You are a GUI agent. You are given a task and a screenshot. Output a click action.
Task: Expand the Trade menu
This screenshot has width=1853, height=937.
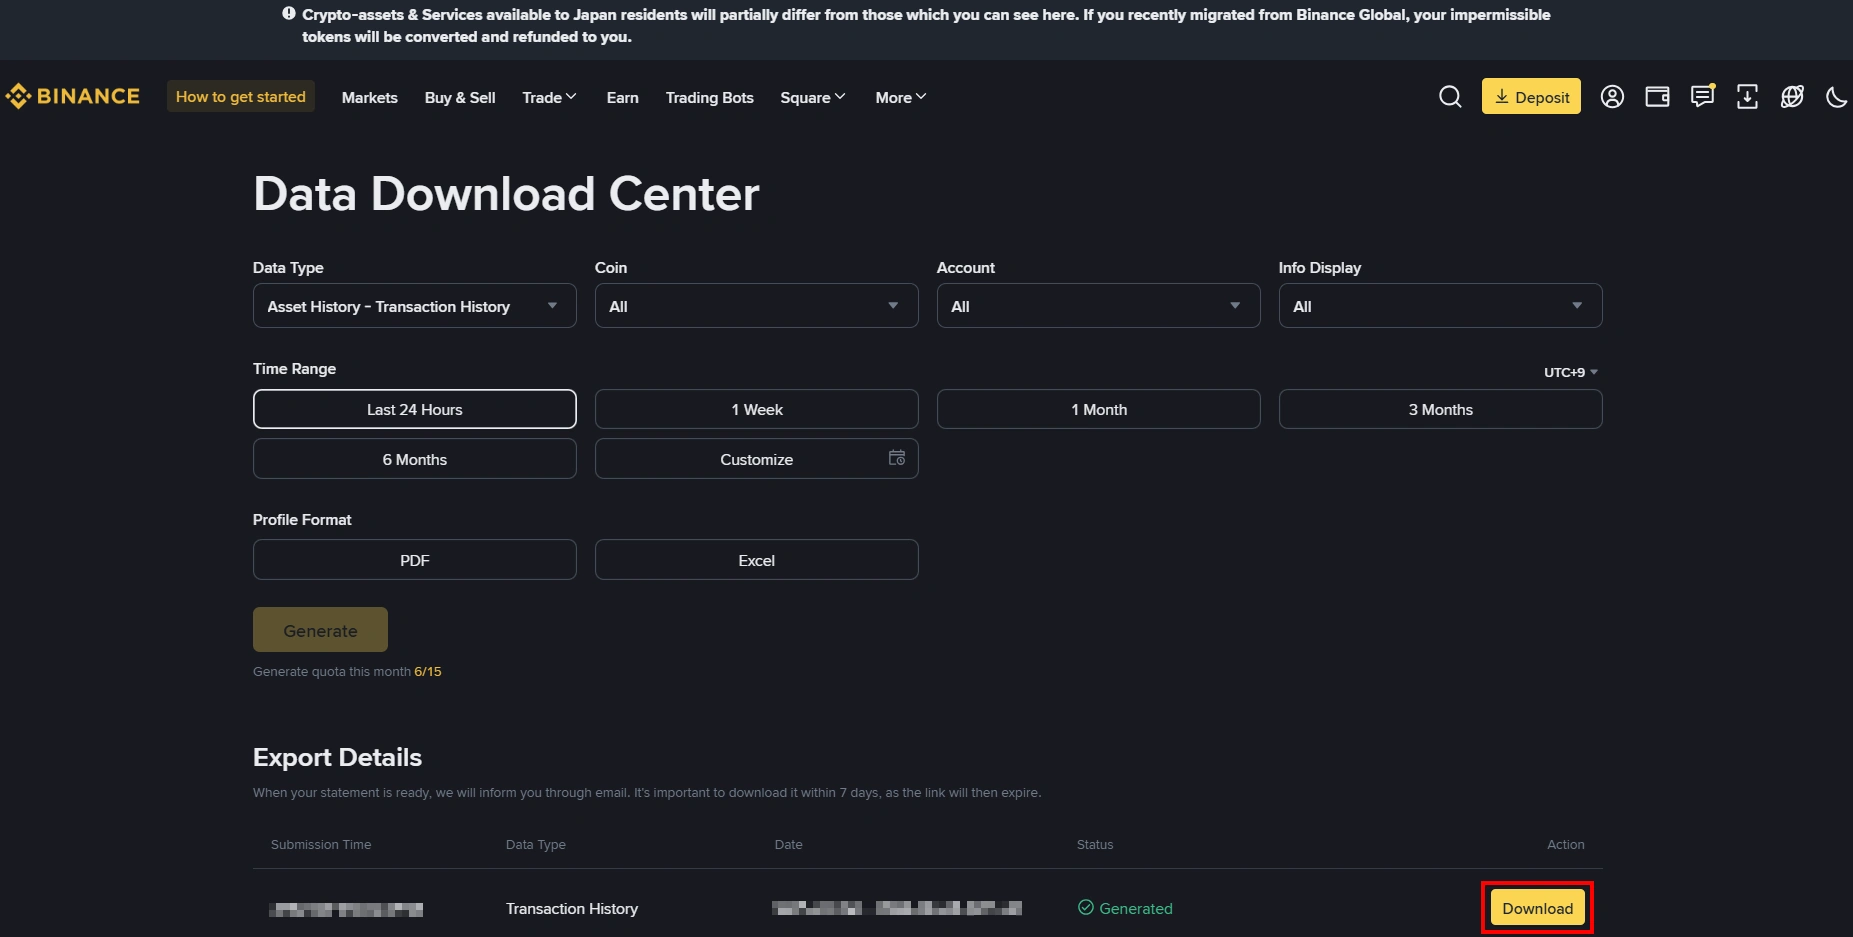tap(549, 97)
